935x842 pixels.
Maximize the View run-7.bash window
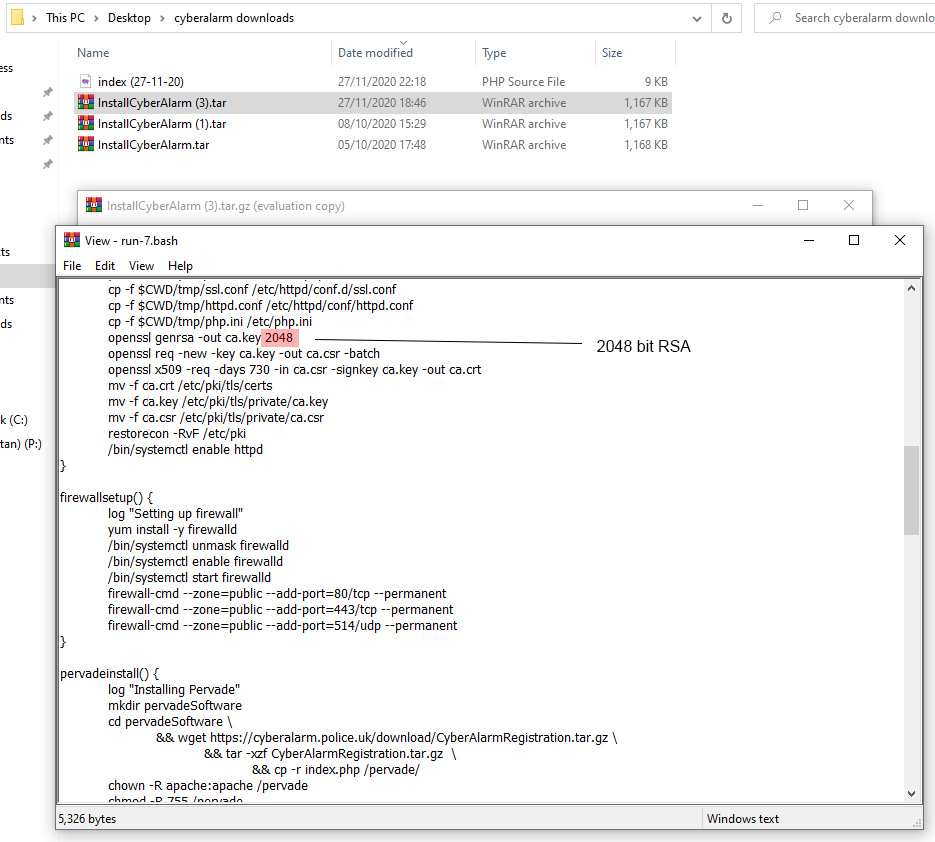click(x=854, y=240)
